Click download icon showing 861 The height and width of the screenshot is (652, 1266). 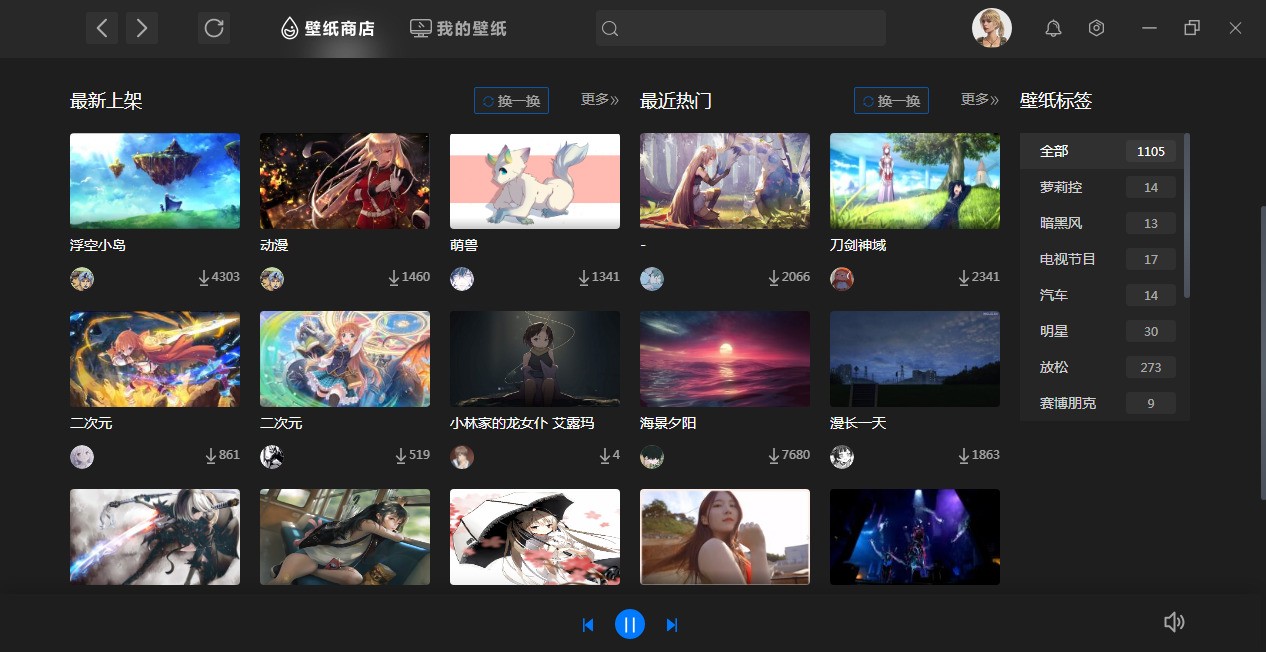[x=211, y=455]
